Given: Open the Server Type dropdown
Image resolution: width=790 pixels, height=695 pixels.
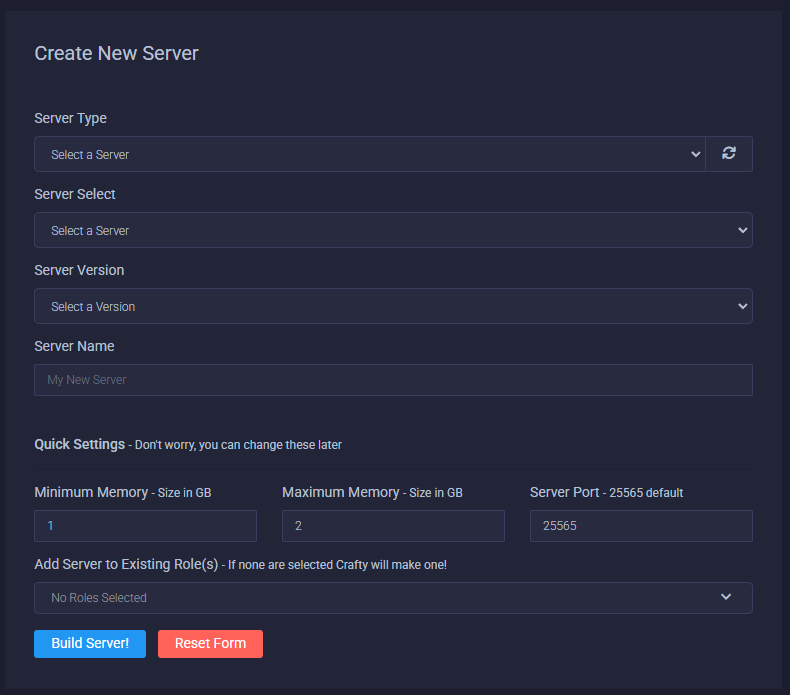Looking at the screenshot, I should point(370,154).
